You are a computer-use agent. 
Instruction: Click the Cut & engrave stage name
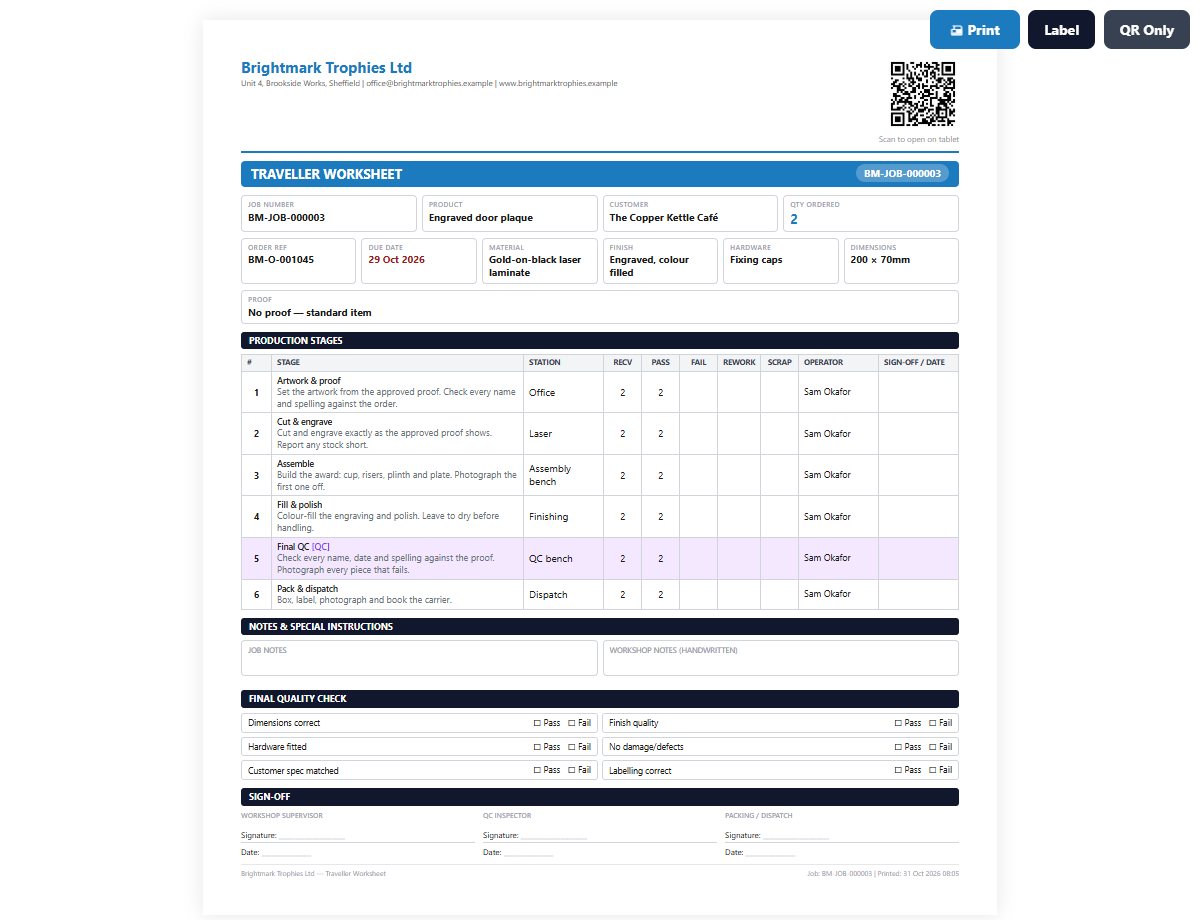tap(304, 422)
